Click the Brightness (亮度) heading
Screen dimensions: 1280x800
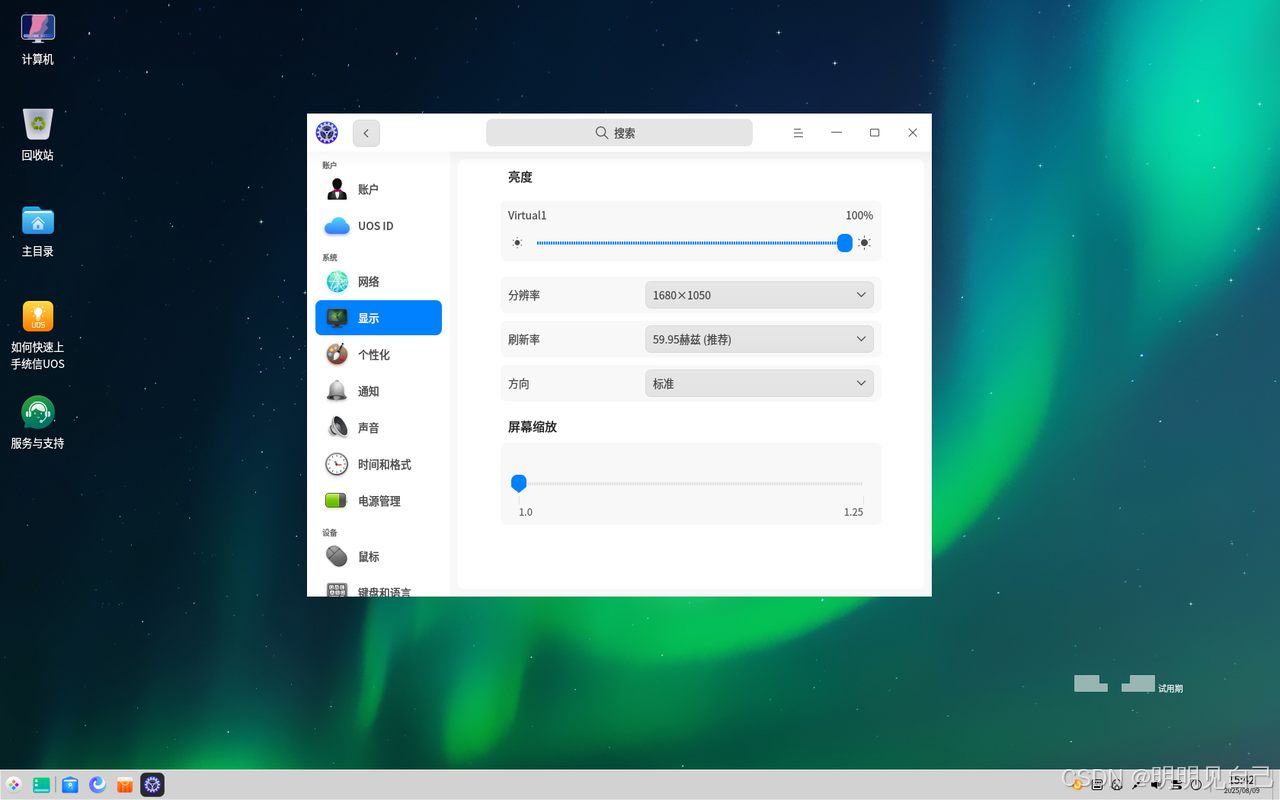pyautogui.click(x=520, y=177)
